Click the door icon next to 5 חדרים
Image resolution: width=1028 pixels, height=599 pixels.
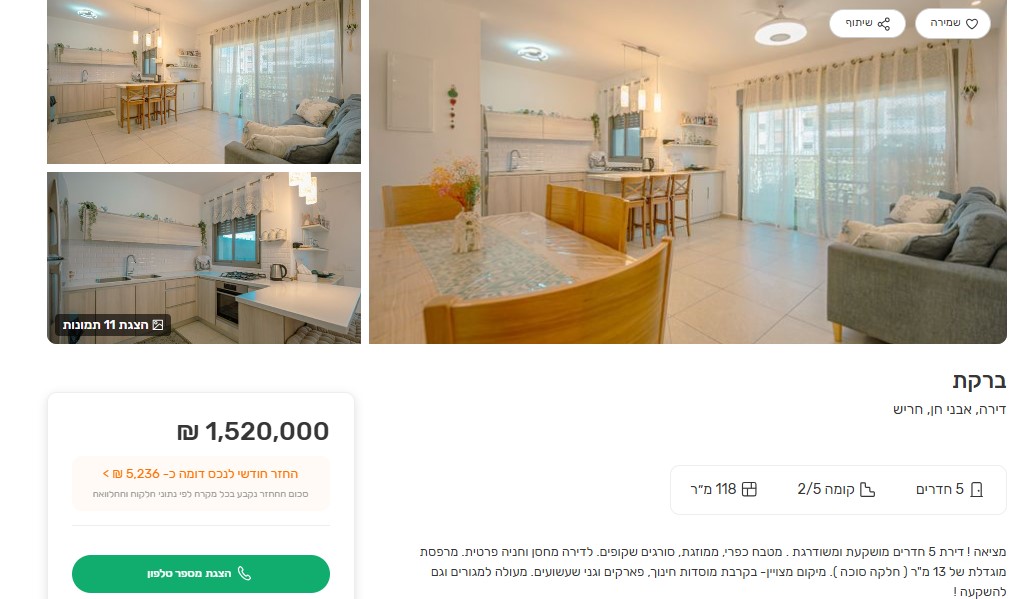(976, 490)
